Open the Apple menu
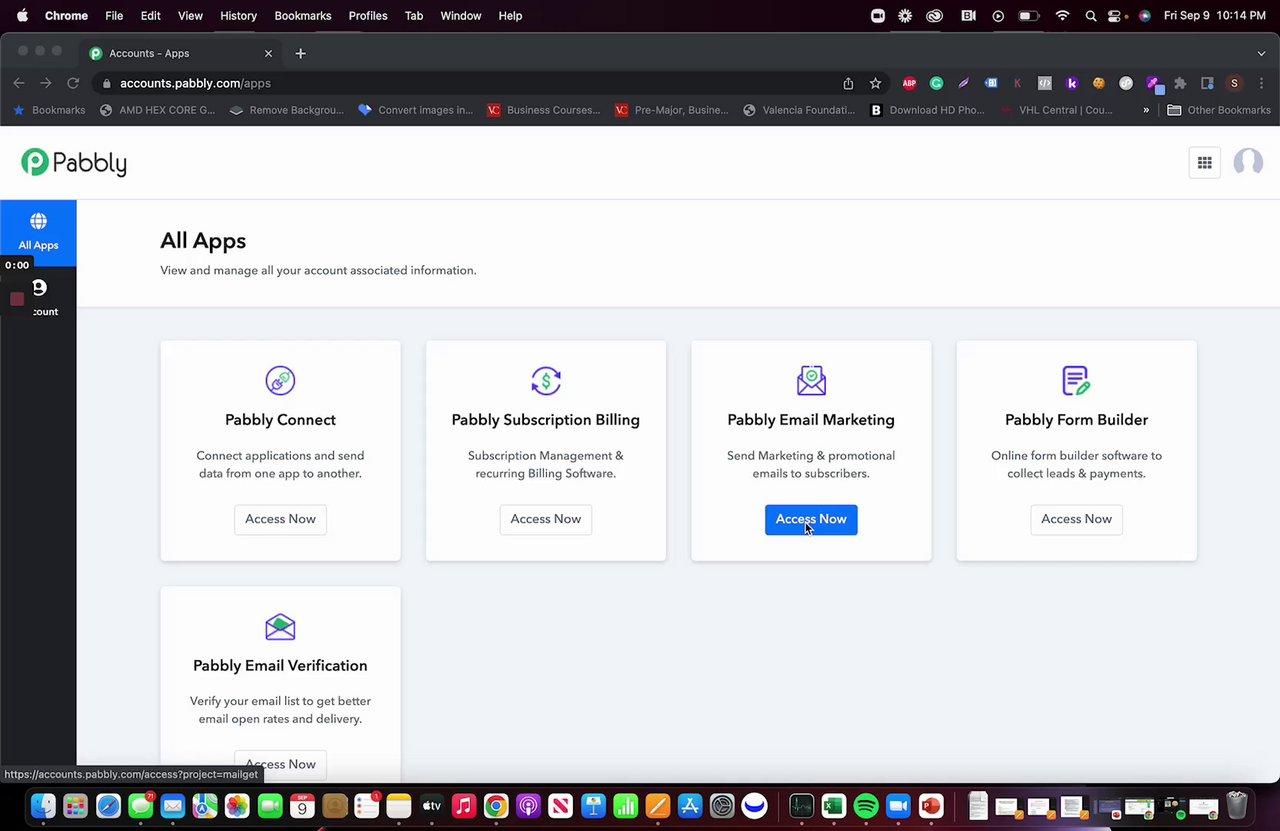The height and width of the screenshot is (831, 1280). coord(22,16)
